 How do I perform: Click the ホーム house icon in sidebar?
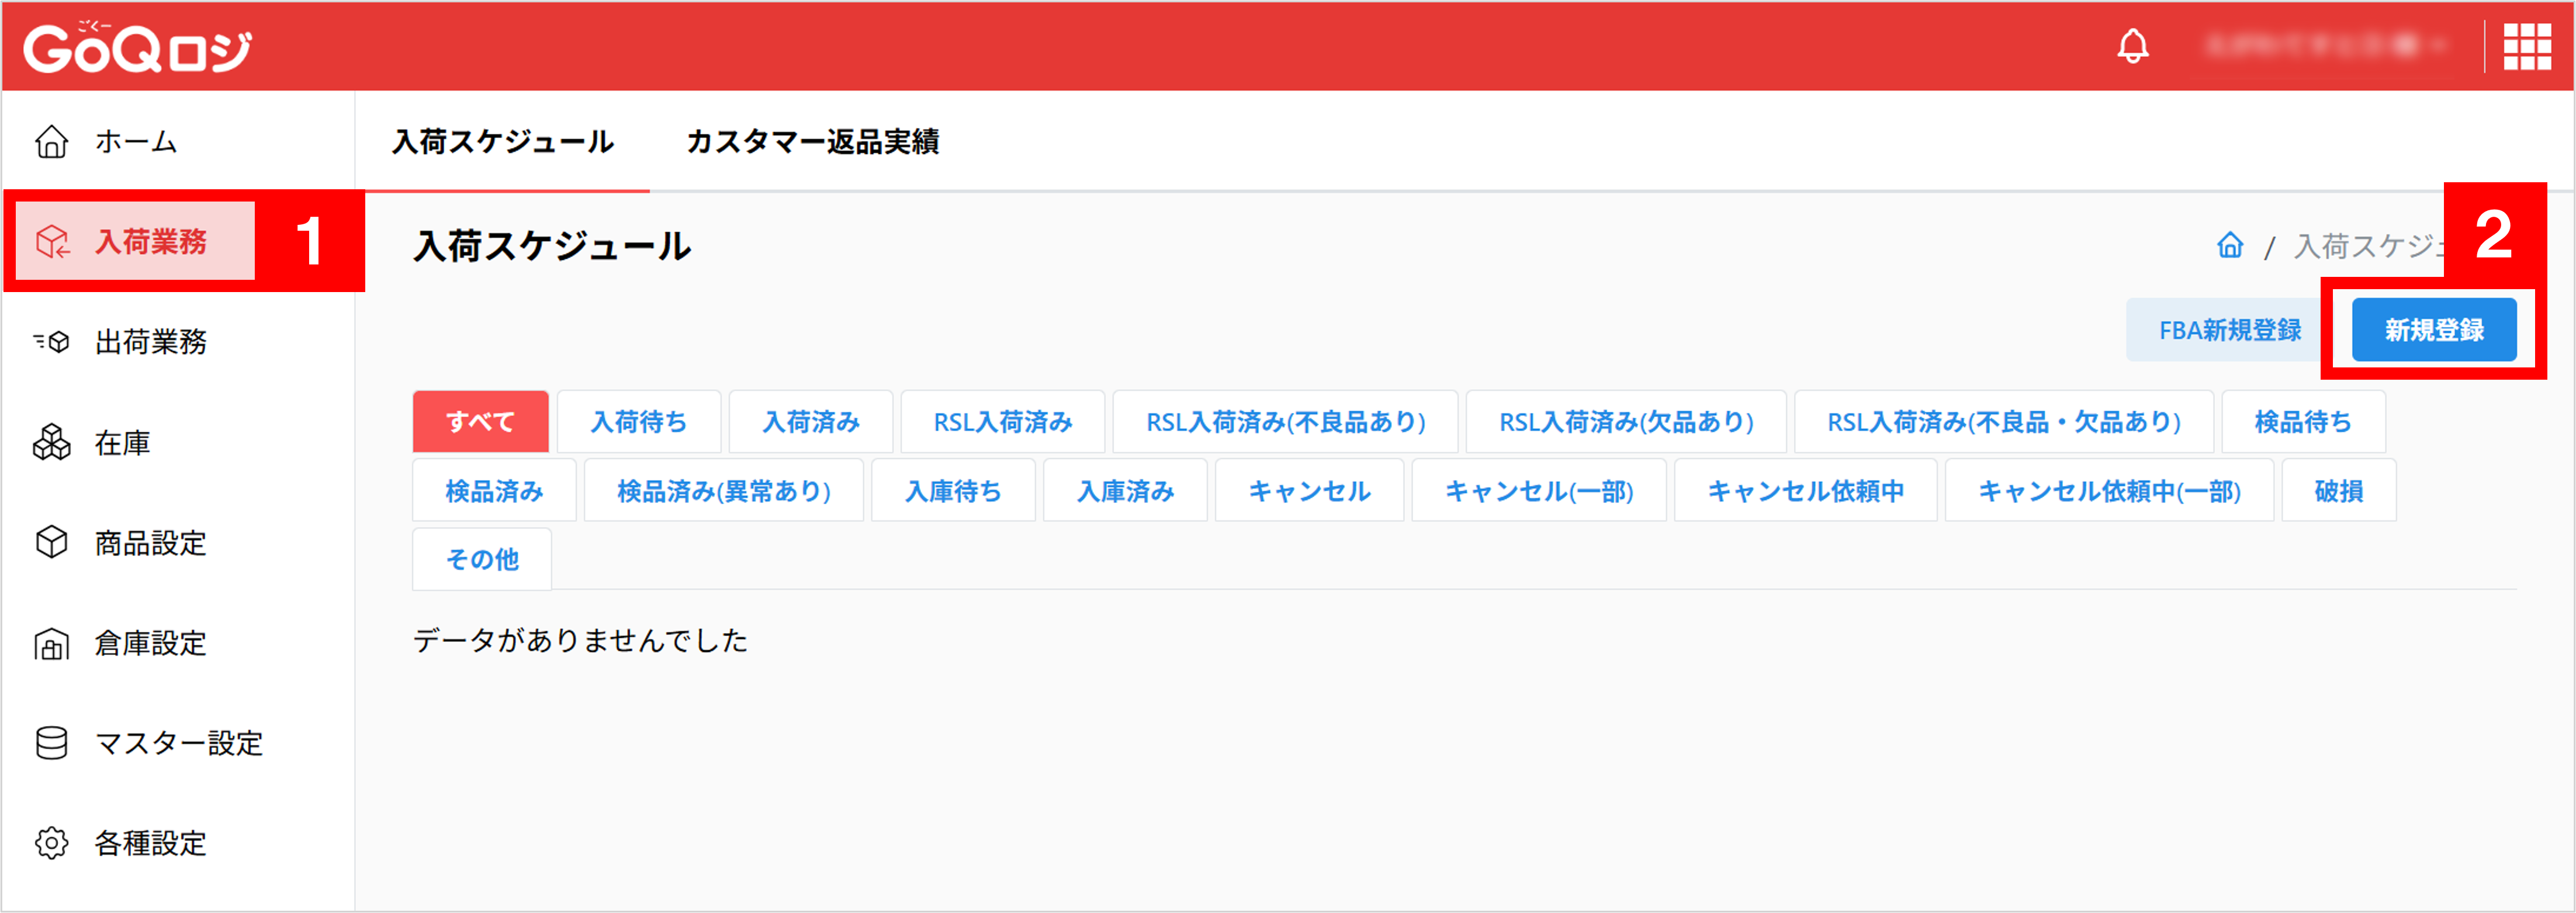(52, 142)
